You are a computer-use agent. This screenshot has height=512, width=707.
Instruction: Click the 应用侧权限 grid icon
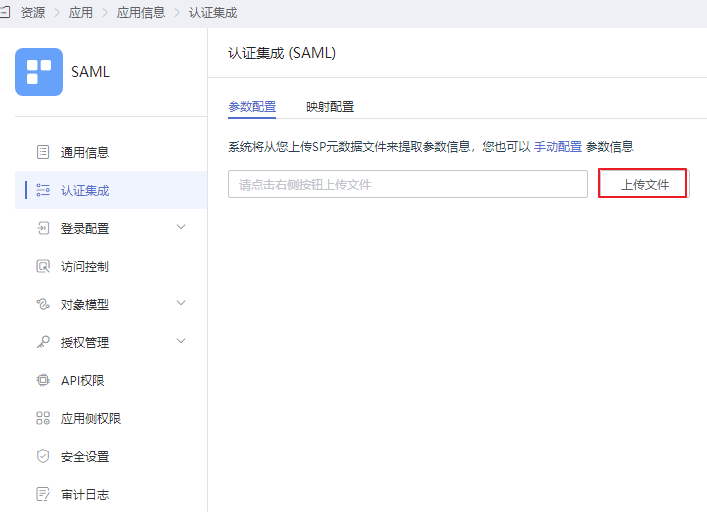click(43, 418)
